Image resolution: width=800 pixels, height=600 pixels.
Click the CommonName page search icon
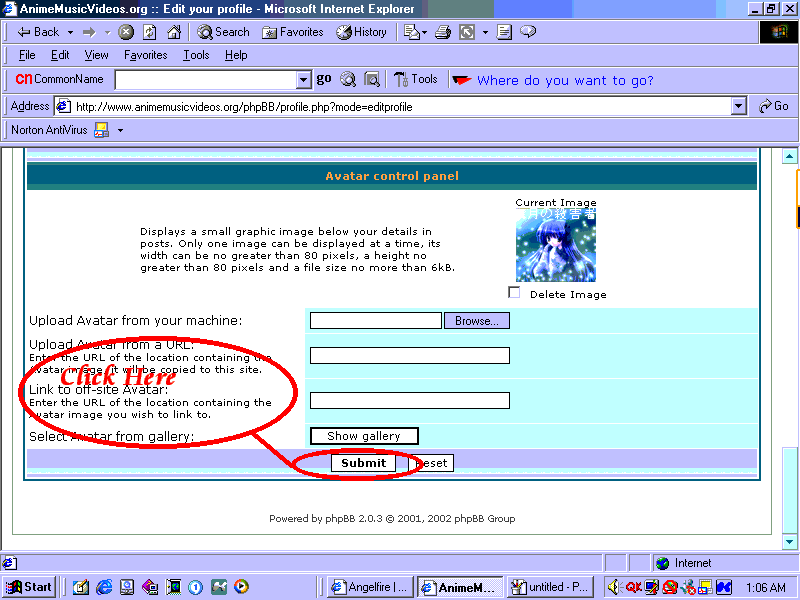pyautogui.click(x=372, y=80)
